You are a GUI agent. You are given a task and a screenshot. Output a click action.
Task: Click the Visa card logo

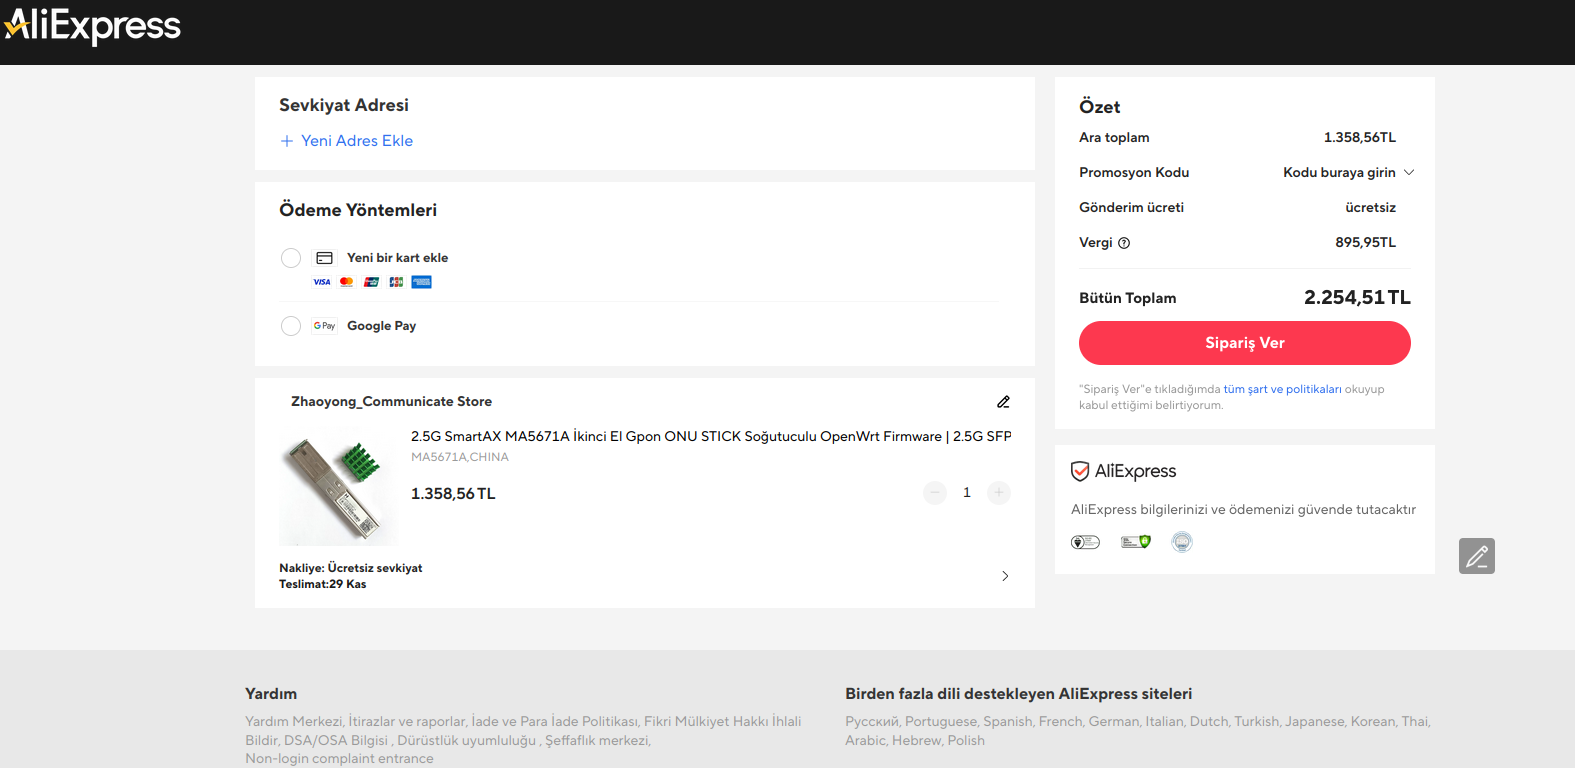coord(322,282)
